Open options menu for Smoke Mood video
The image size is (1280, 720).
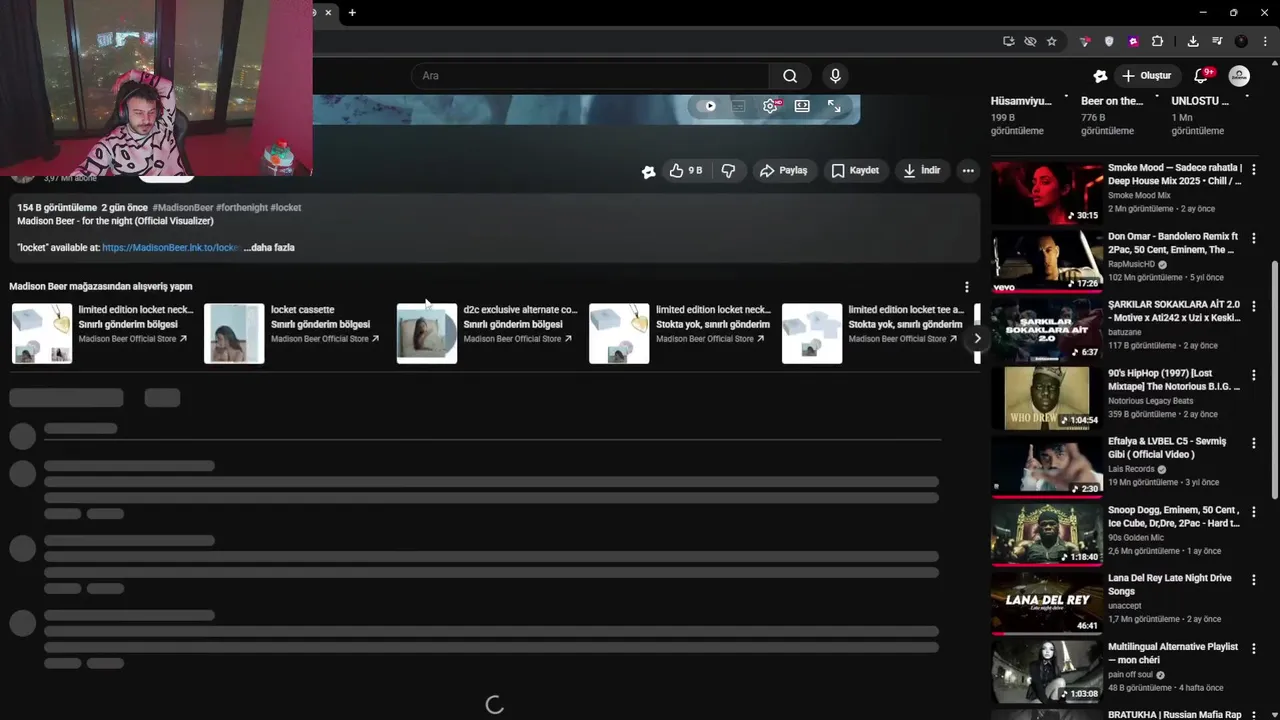(1253, 170)
